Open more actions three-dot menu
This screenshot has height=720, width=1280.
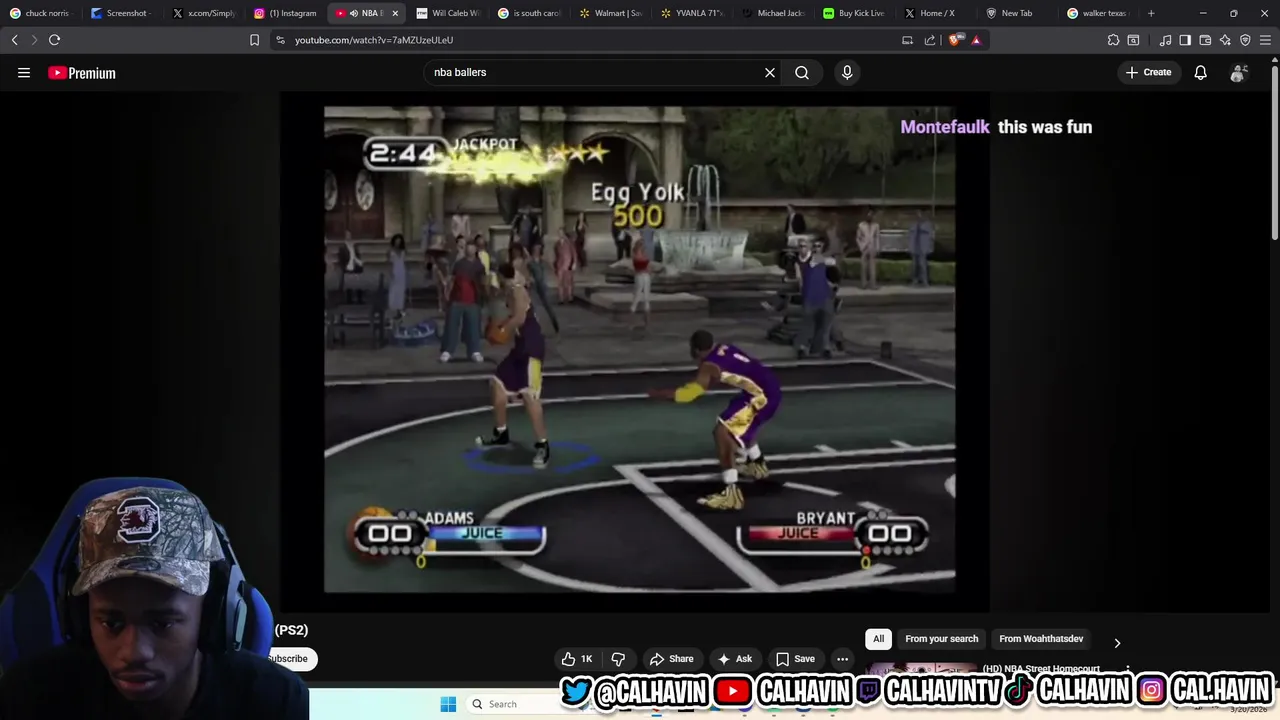(842, 659)
